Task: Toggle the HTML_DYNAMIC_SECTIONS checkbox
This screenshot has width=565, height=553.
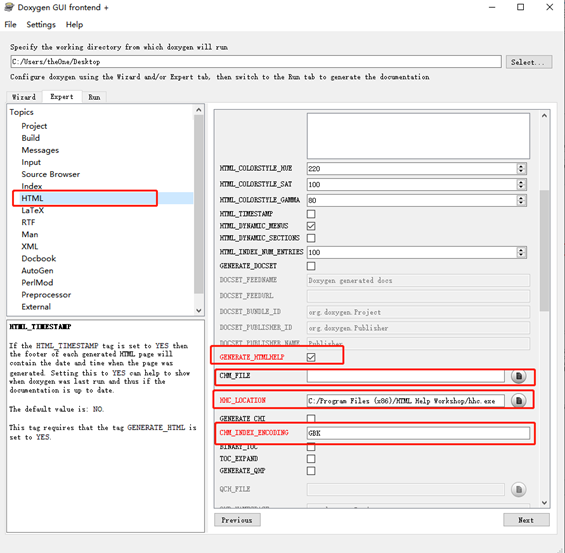Action: [x=311, y=238]
